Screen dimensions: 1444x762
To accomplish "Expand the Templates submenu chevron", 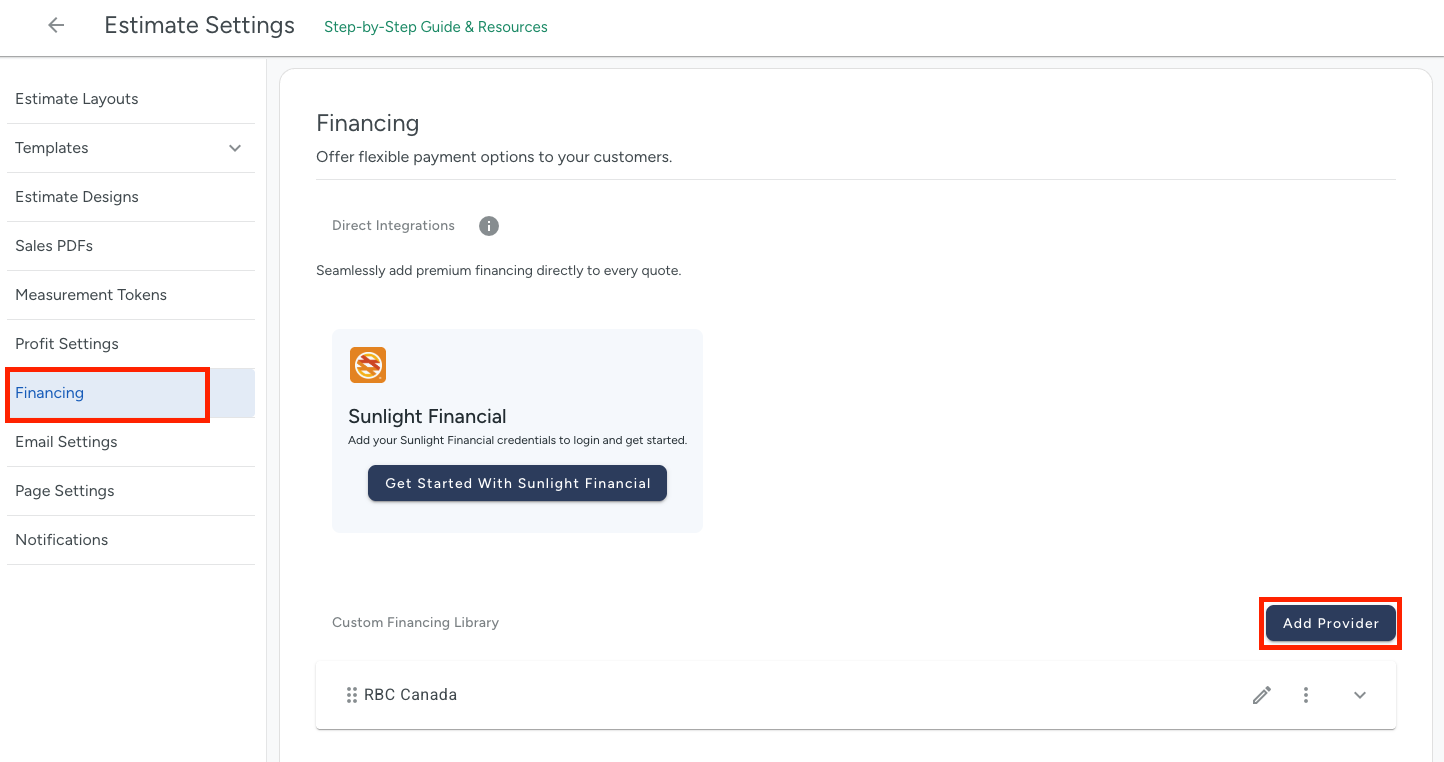I will point(235,148).
